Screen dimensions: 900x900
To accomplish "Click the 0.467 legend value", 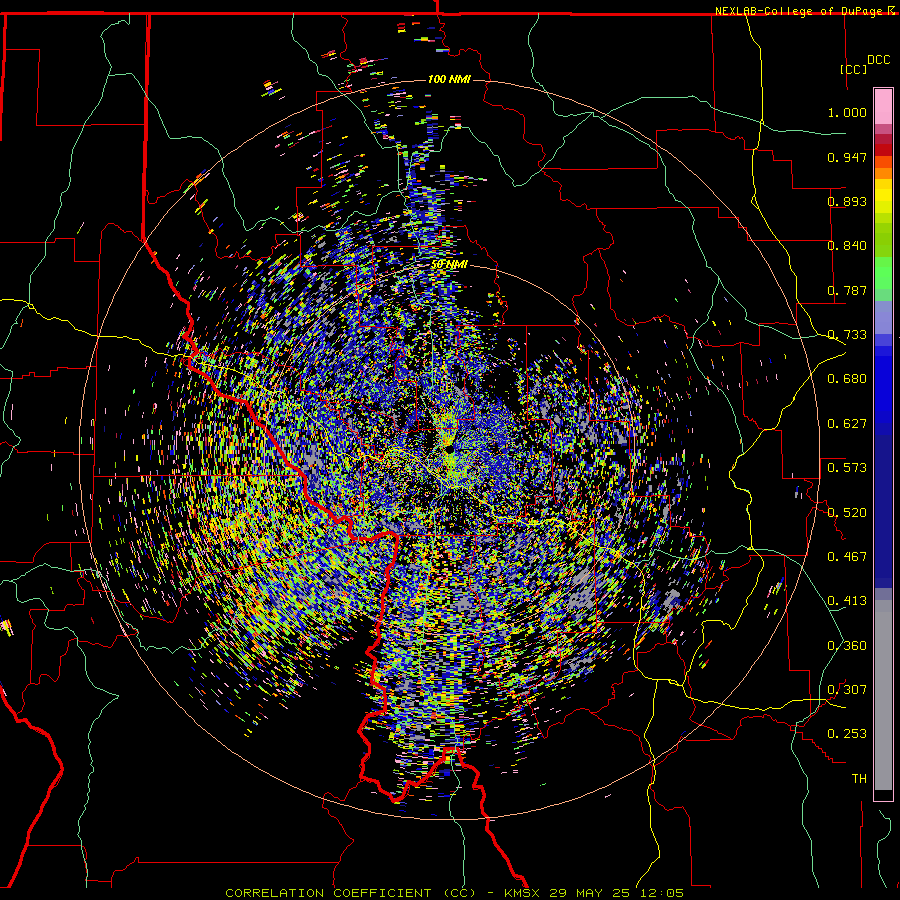I will click(x=847, y=557).
